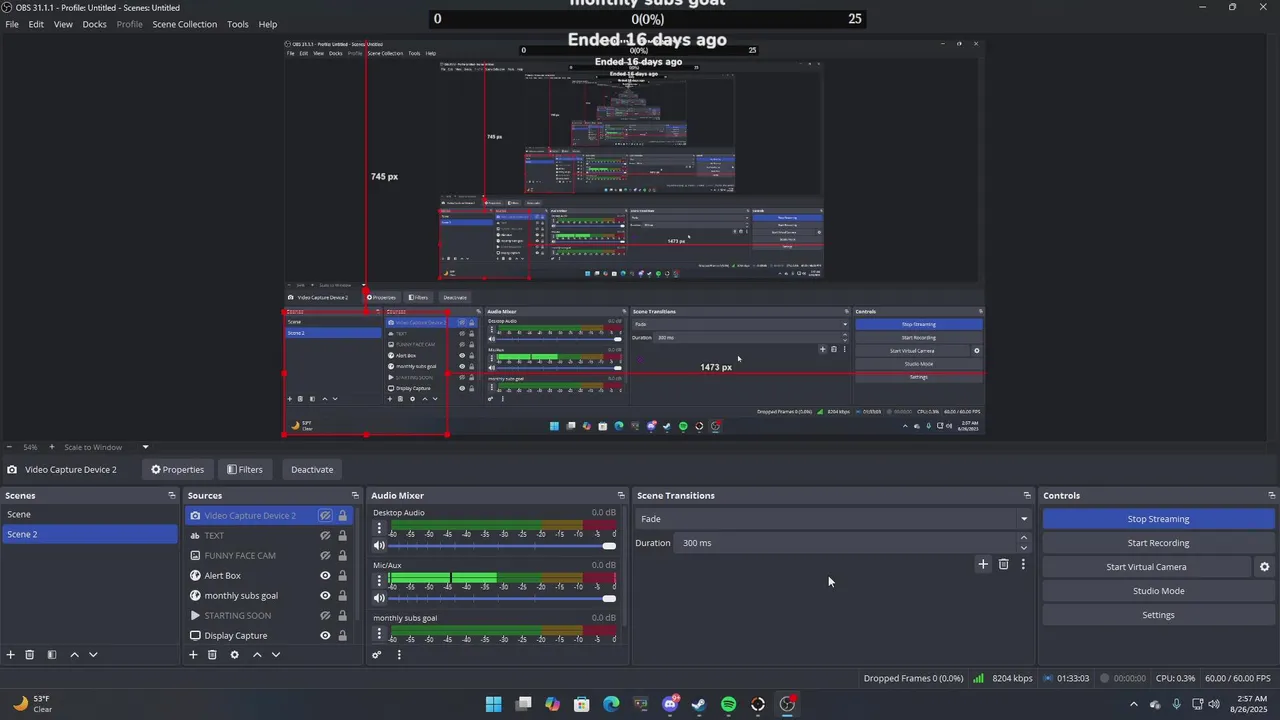
Task: Show the TEXT source
Action: coord(325,536)
